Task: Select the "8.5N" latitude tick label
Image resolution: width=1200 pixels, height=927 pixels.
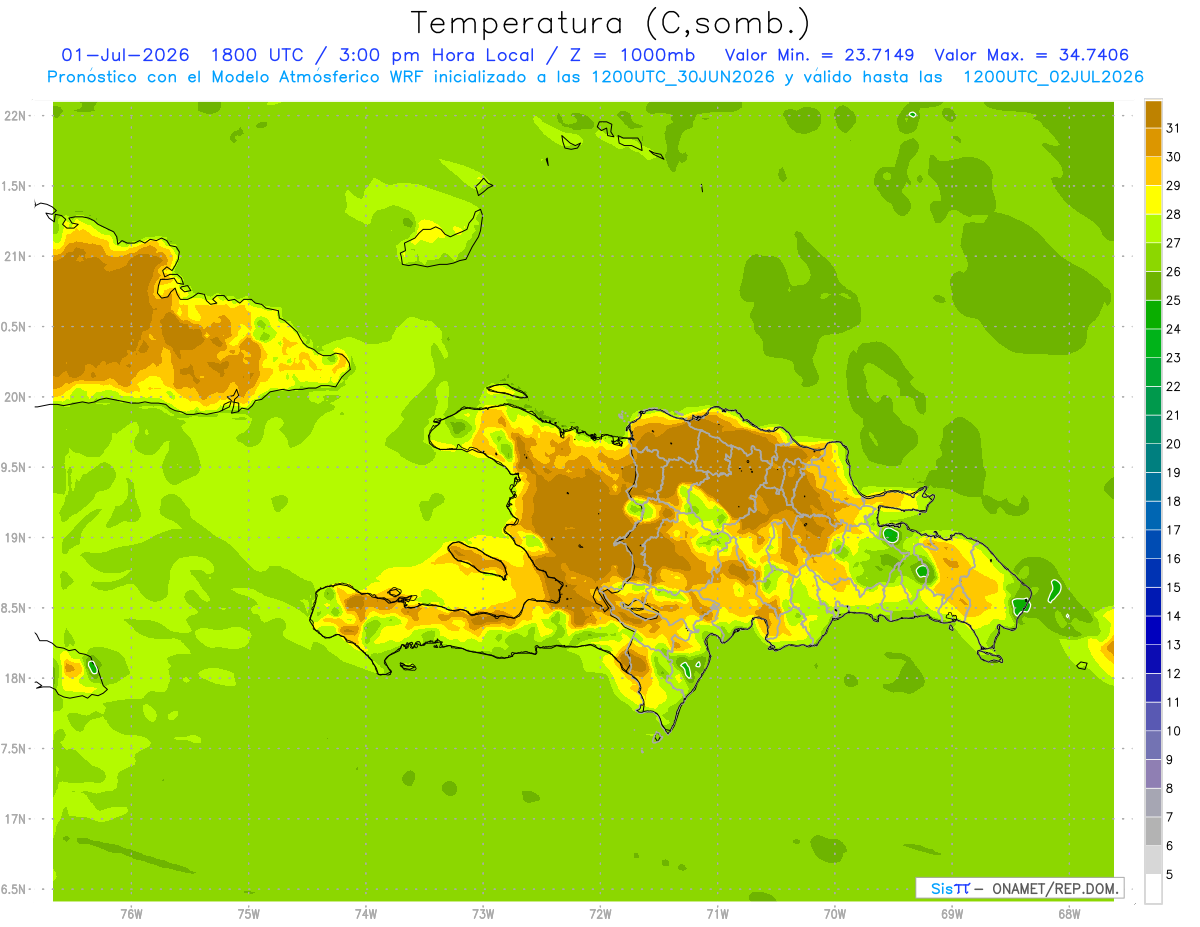Action: [x=15, y=608]
